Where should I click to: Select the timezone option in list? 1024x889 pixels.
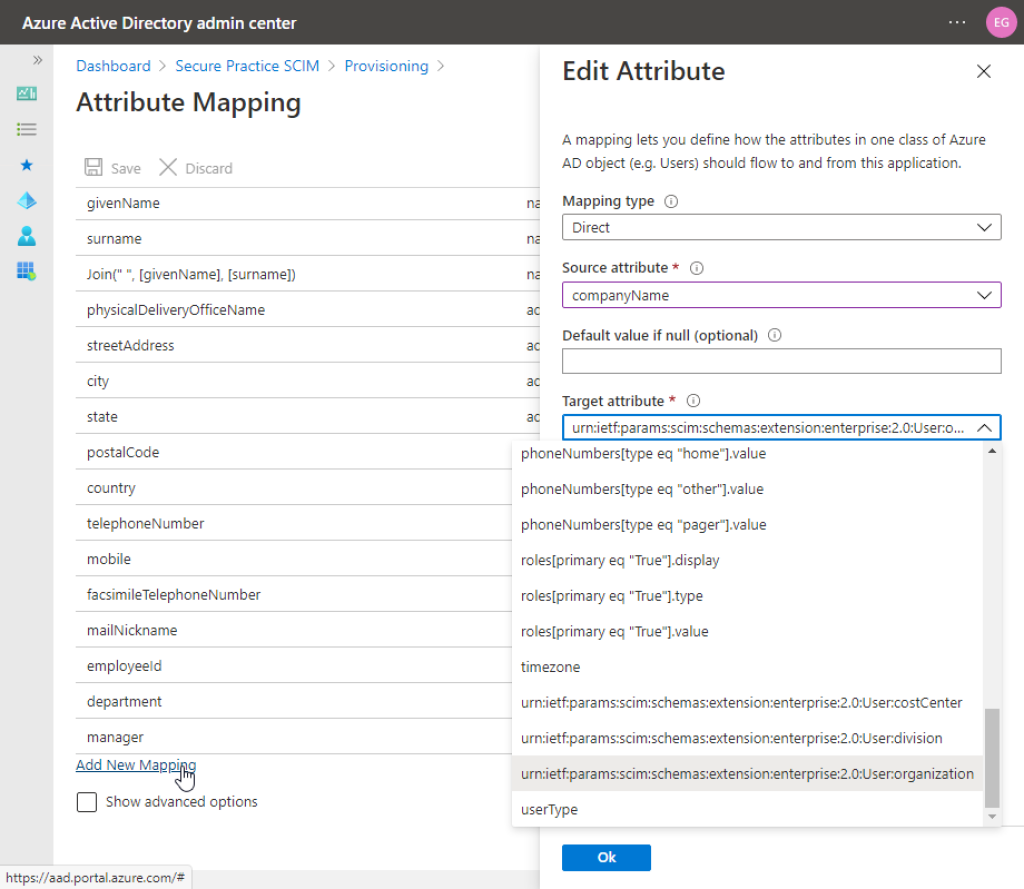pyautogui.click(x=550, y=667)
